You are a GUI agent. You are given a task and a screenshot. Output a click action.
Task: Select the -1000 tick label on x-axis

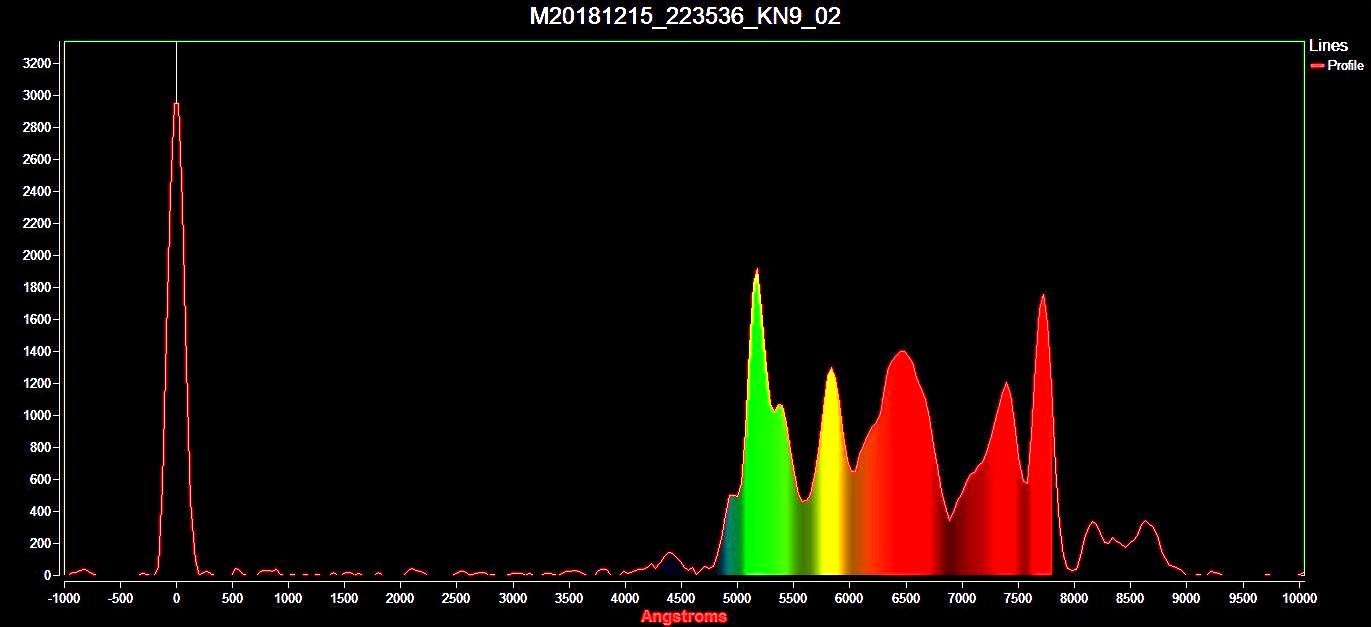64,598
